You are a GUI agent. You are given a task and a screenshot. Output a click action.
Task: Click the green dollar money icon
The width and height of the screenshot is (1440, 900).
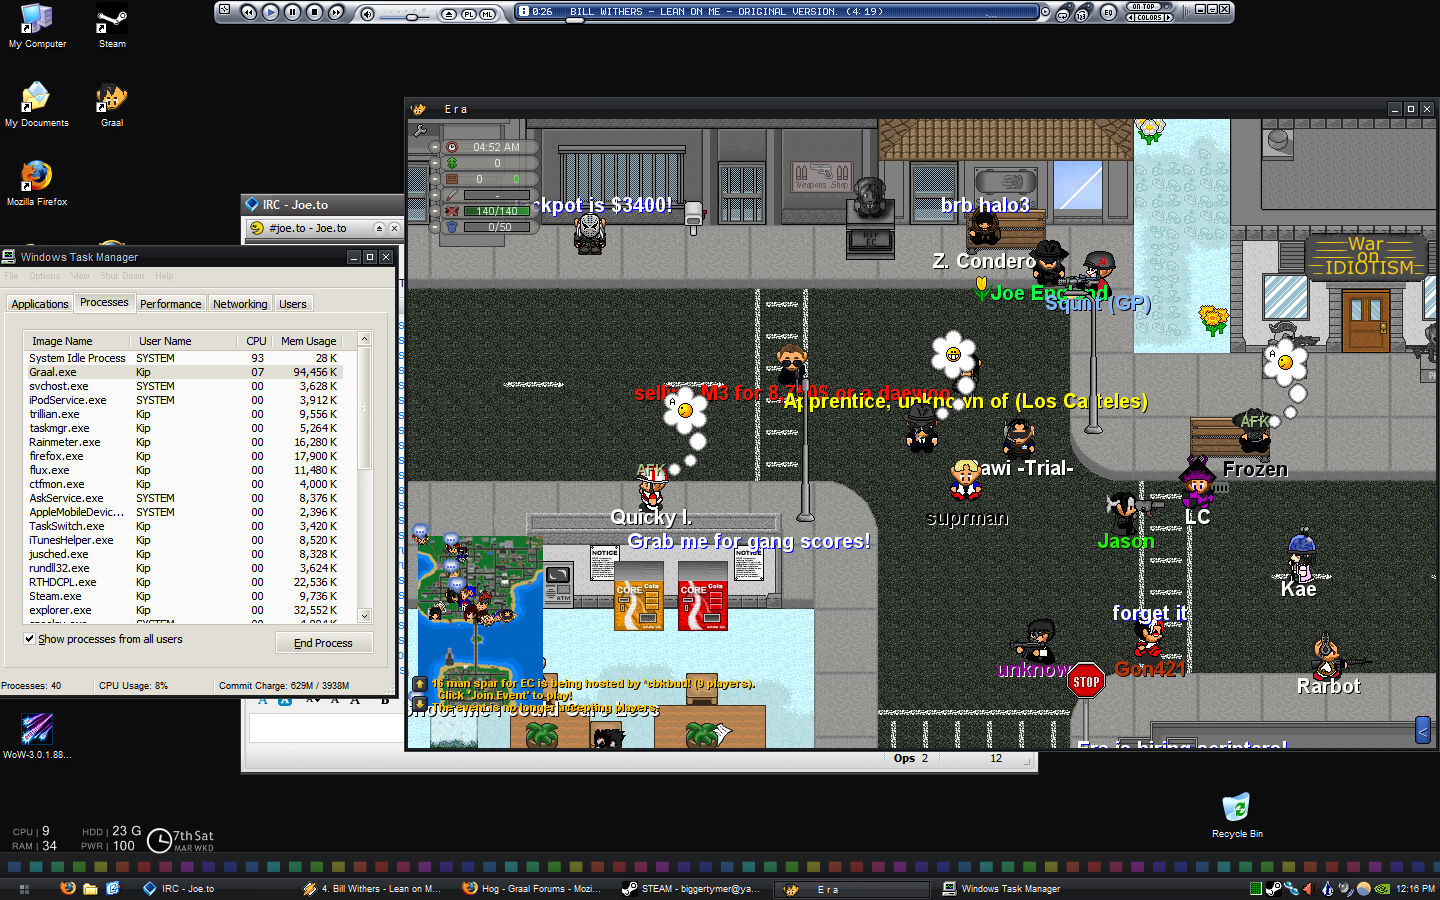click(x=452, y=163)
